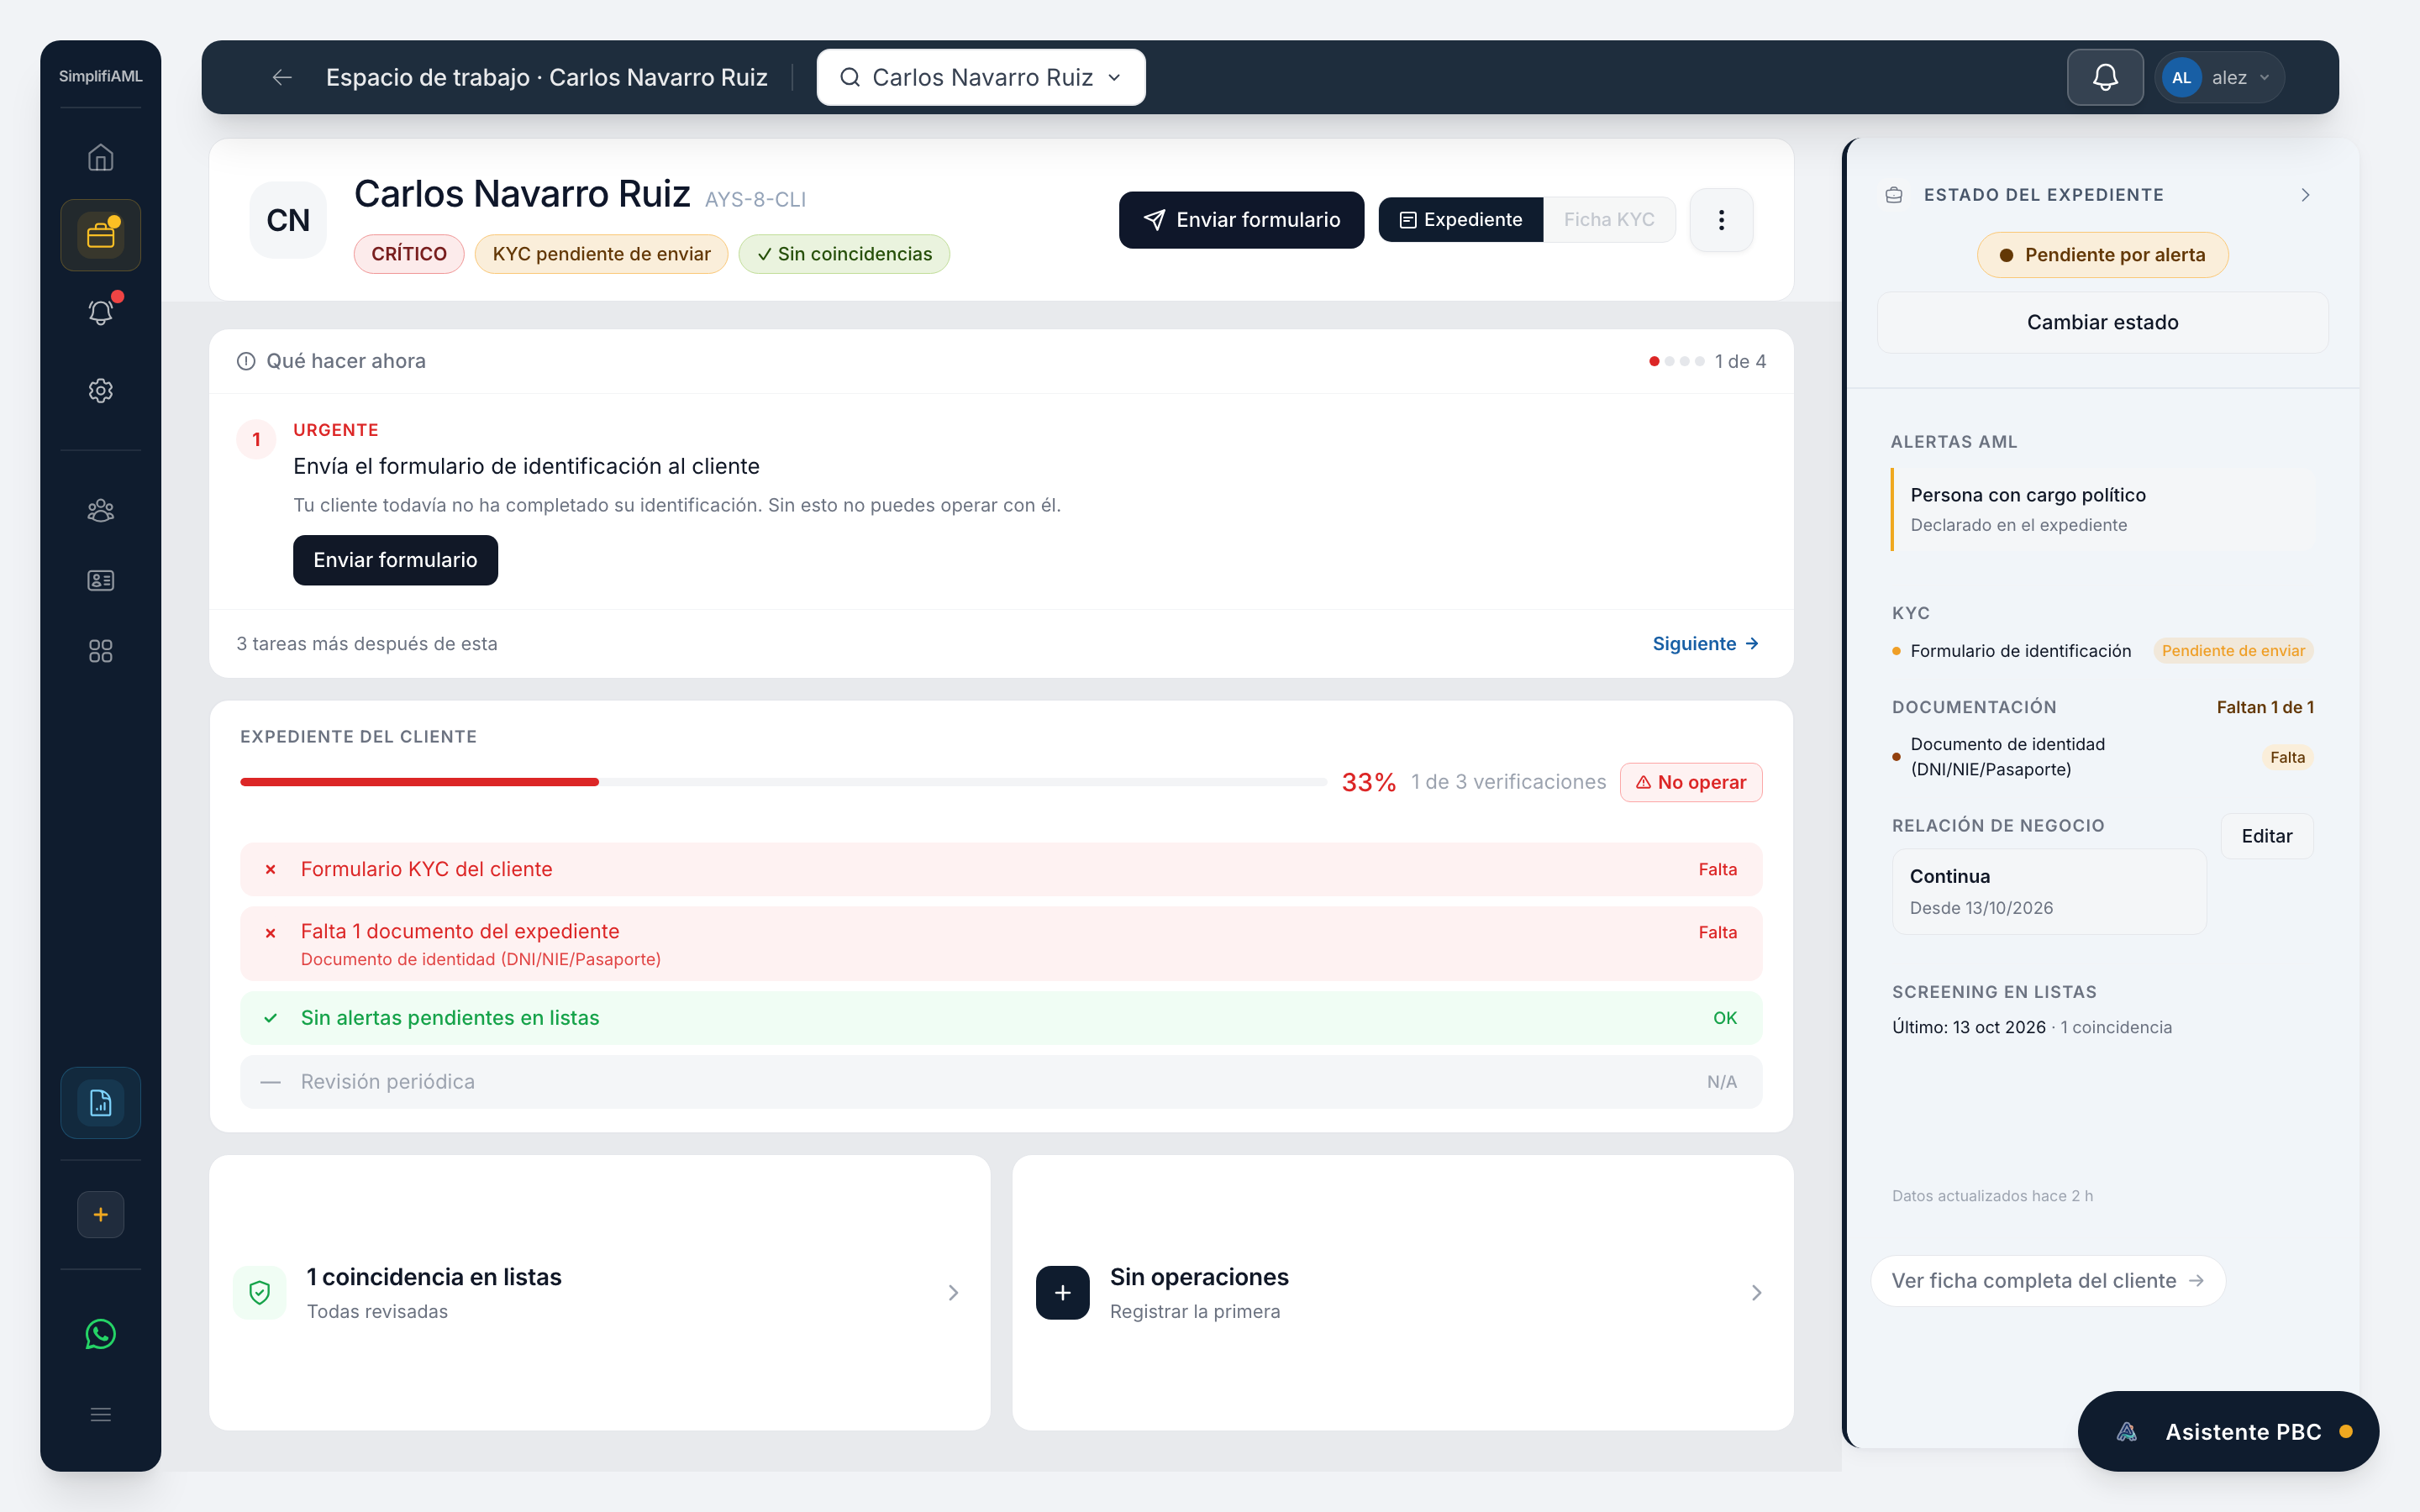Open the report document icon in sidebar
This screenshot has width=2420, height=1512.
point(100,1103)
